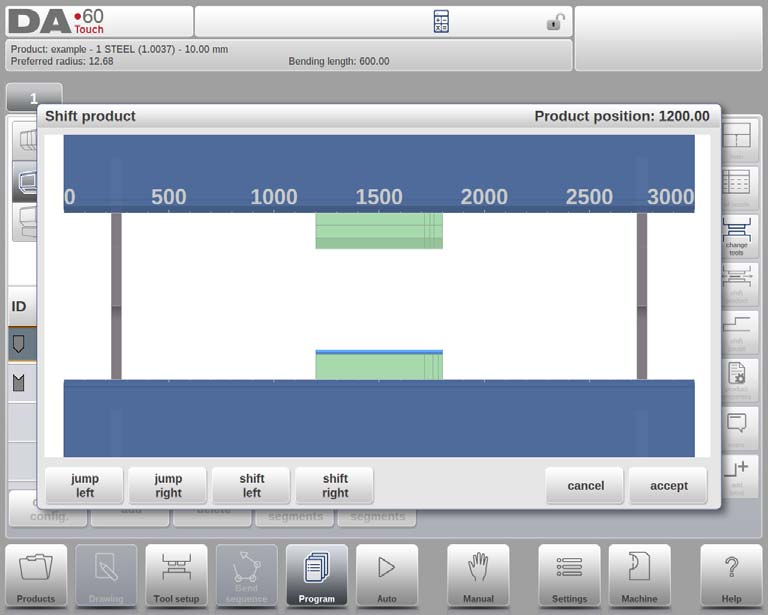Toggle the padlock lock icon

pyautogui.click(x=555, y=22)
